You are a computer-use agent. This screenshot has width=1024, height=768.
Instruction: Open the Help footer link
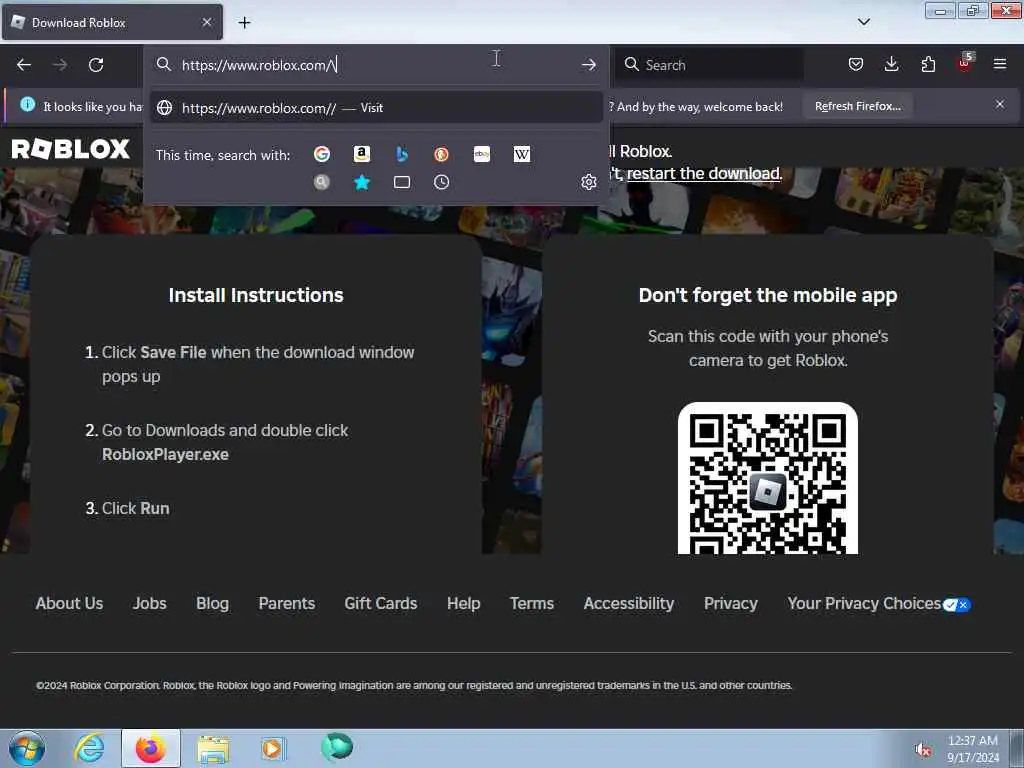click(x=464, y=603)
